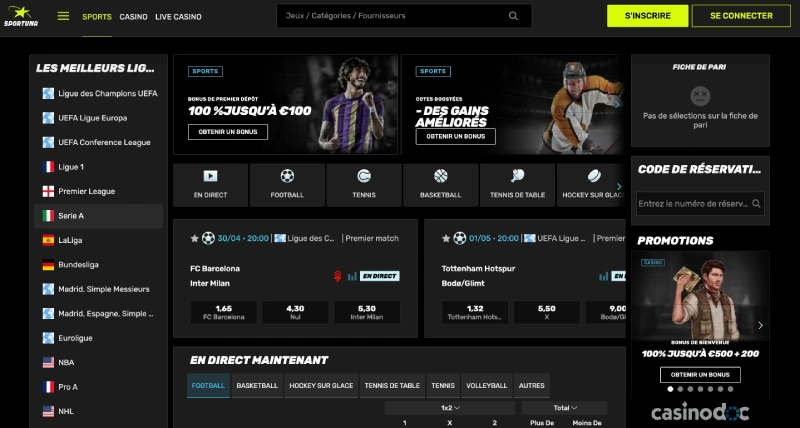Click the NBA American flag icon
The height and width of the screenshot is (428, 800).
[x=48, y=363]
